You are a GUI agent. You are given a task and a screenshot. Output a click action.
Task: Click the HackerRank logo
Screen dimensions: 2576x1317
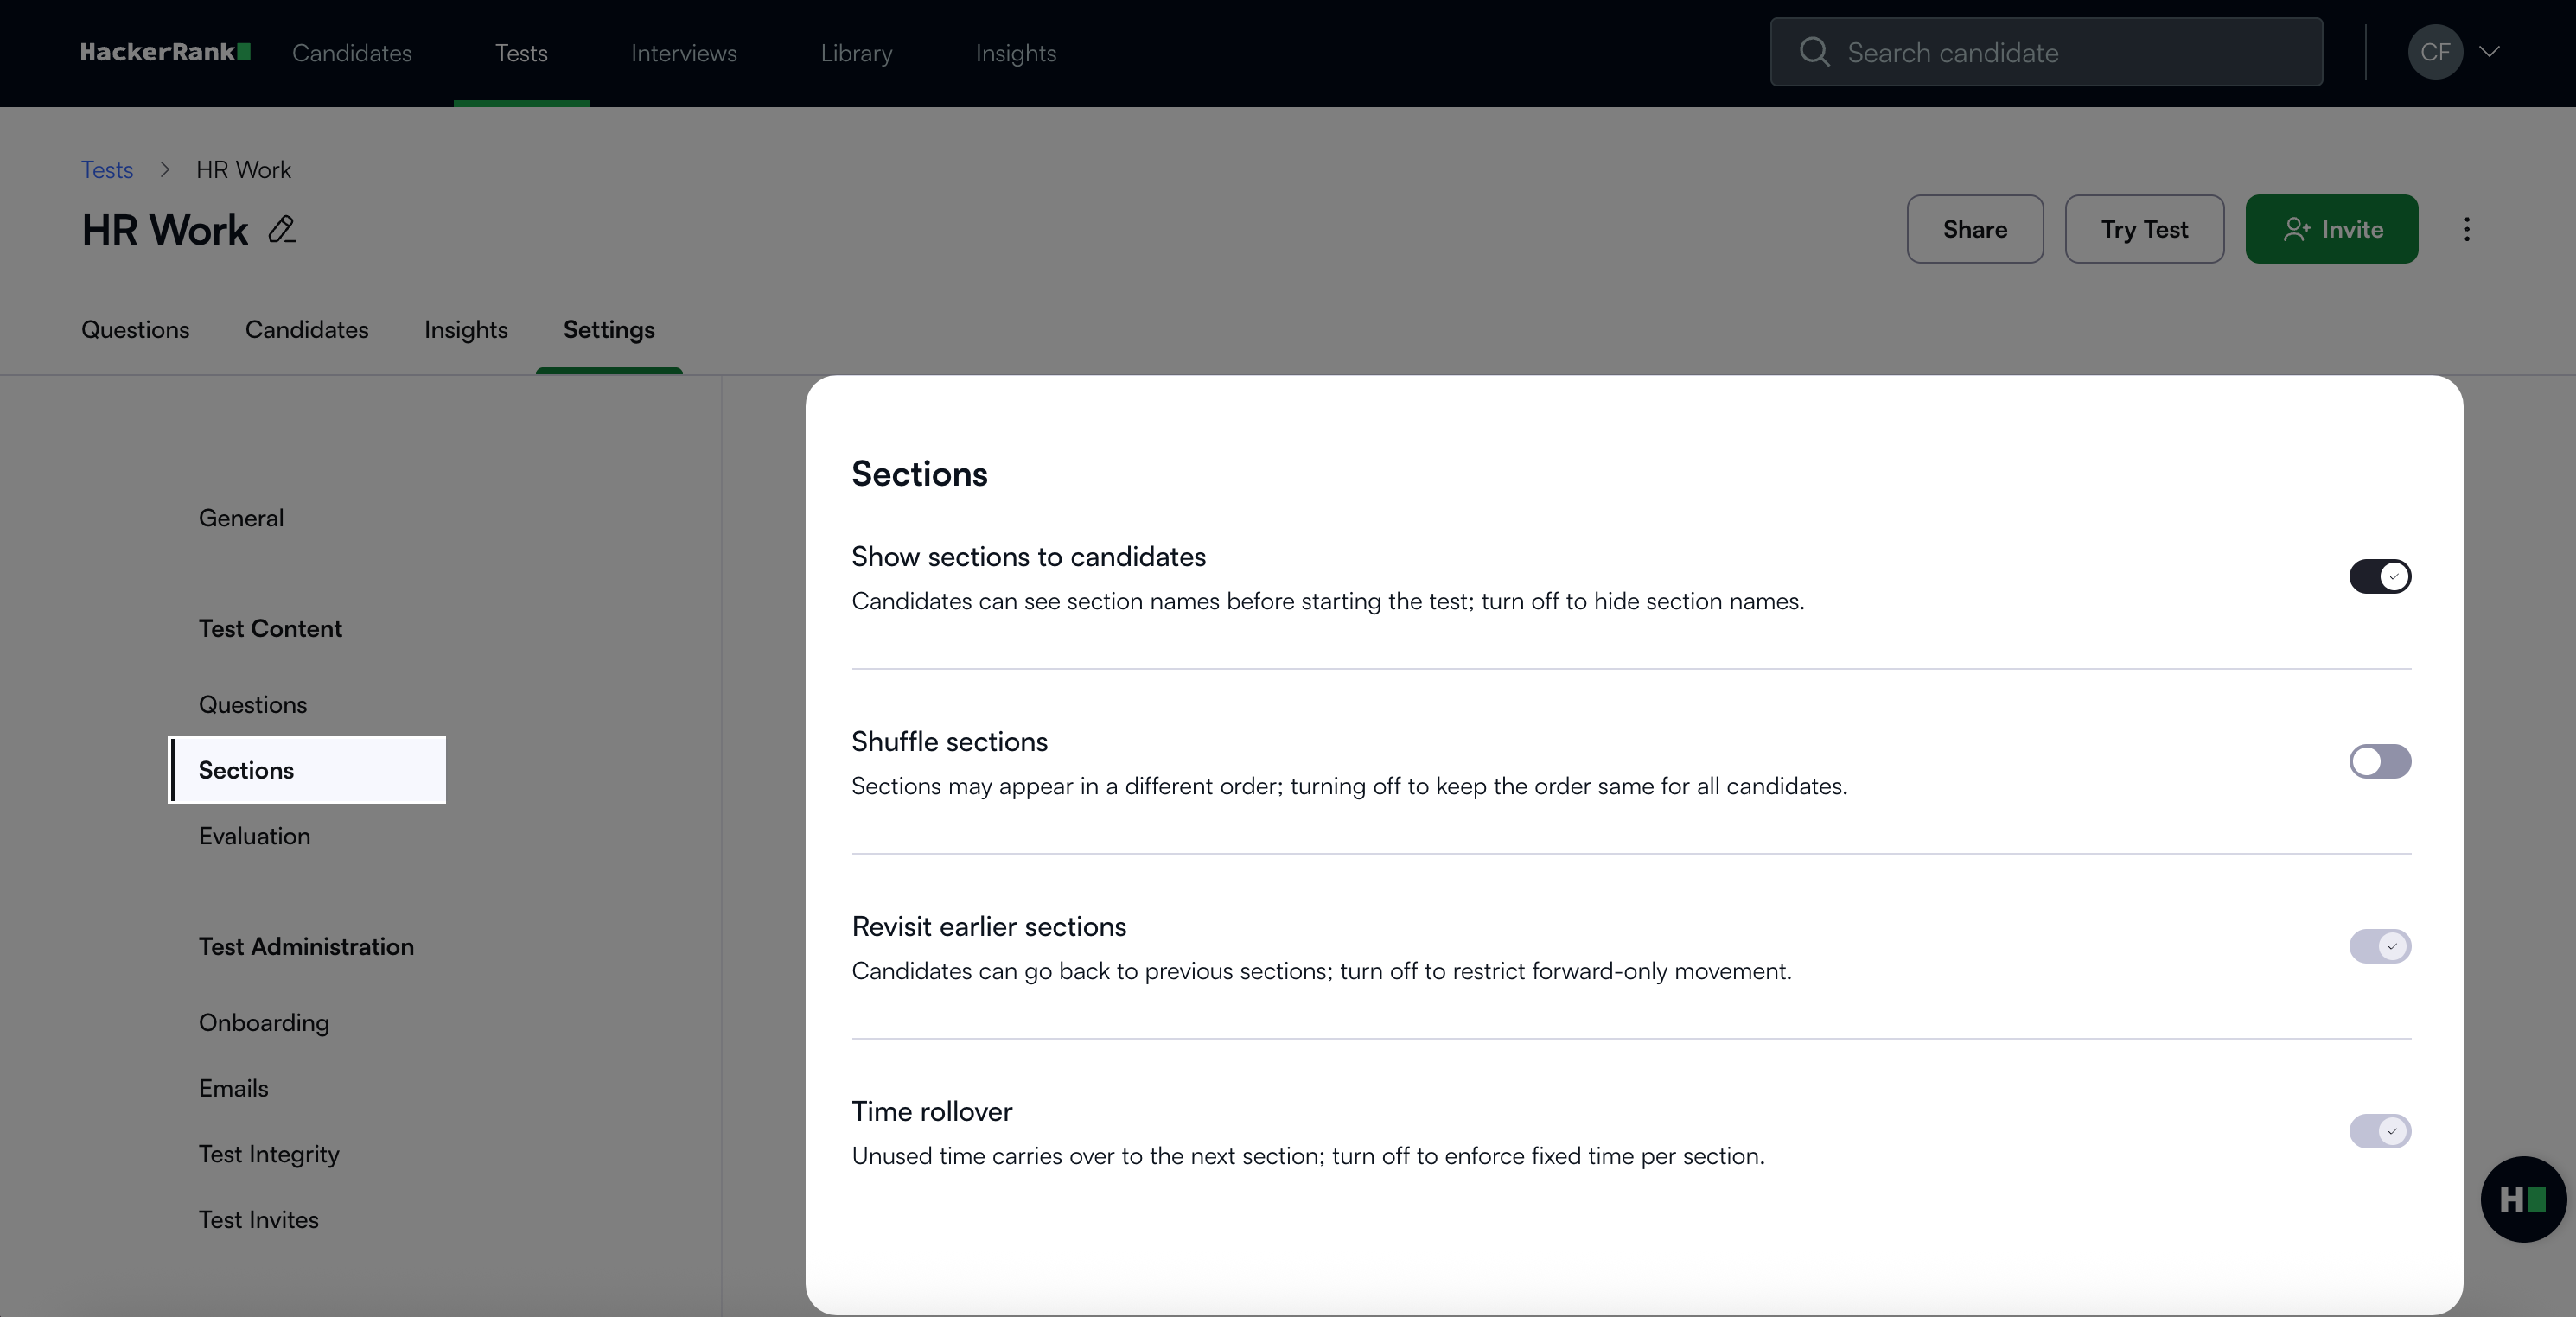165,52
